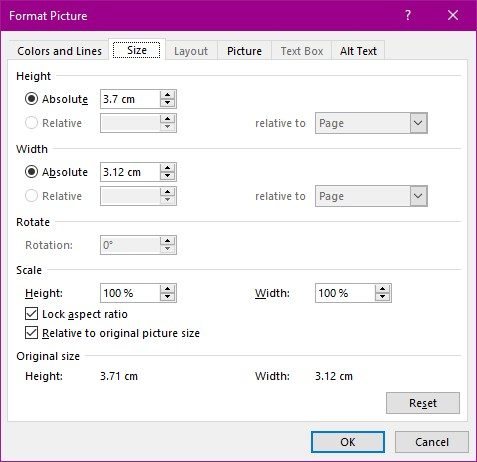
Task: Open the Alt Text tab
Action: pos(358,51)
